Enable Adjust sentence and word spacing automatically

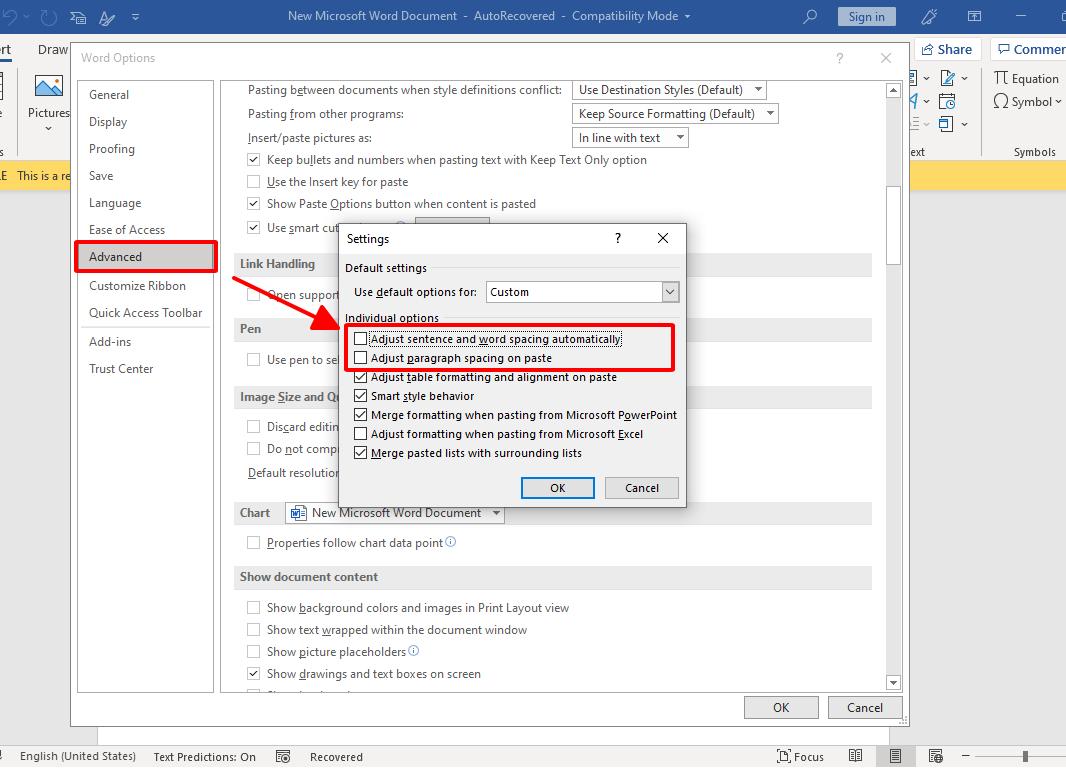pos(360,338)
